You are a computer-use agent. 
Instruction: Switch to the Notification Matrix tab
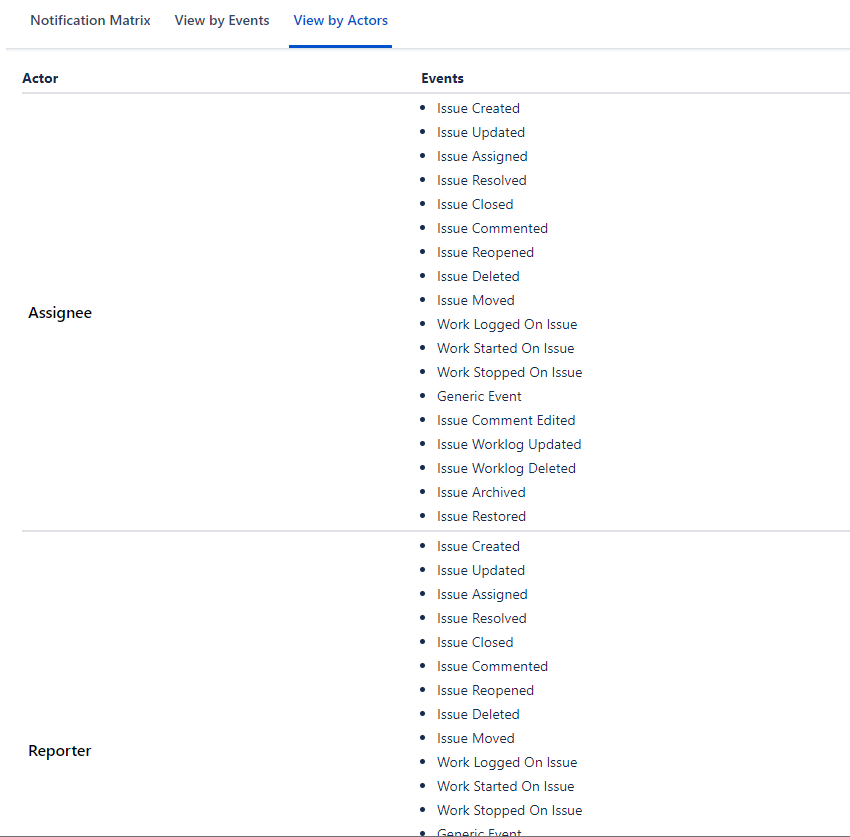click(90, 21)
